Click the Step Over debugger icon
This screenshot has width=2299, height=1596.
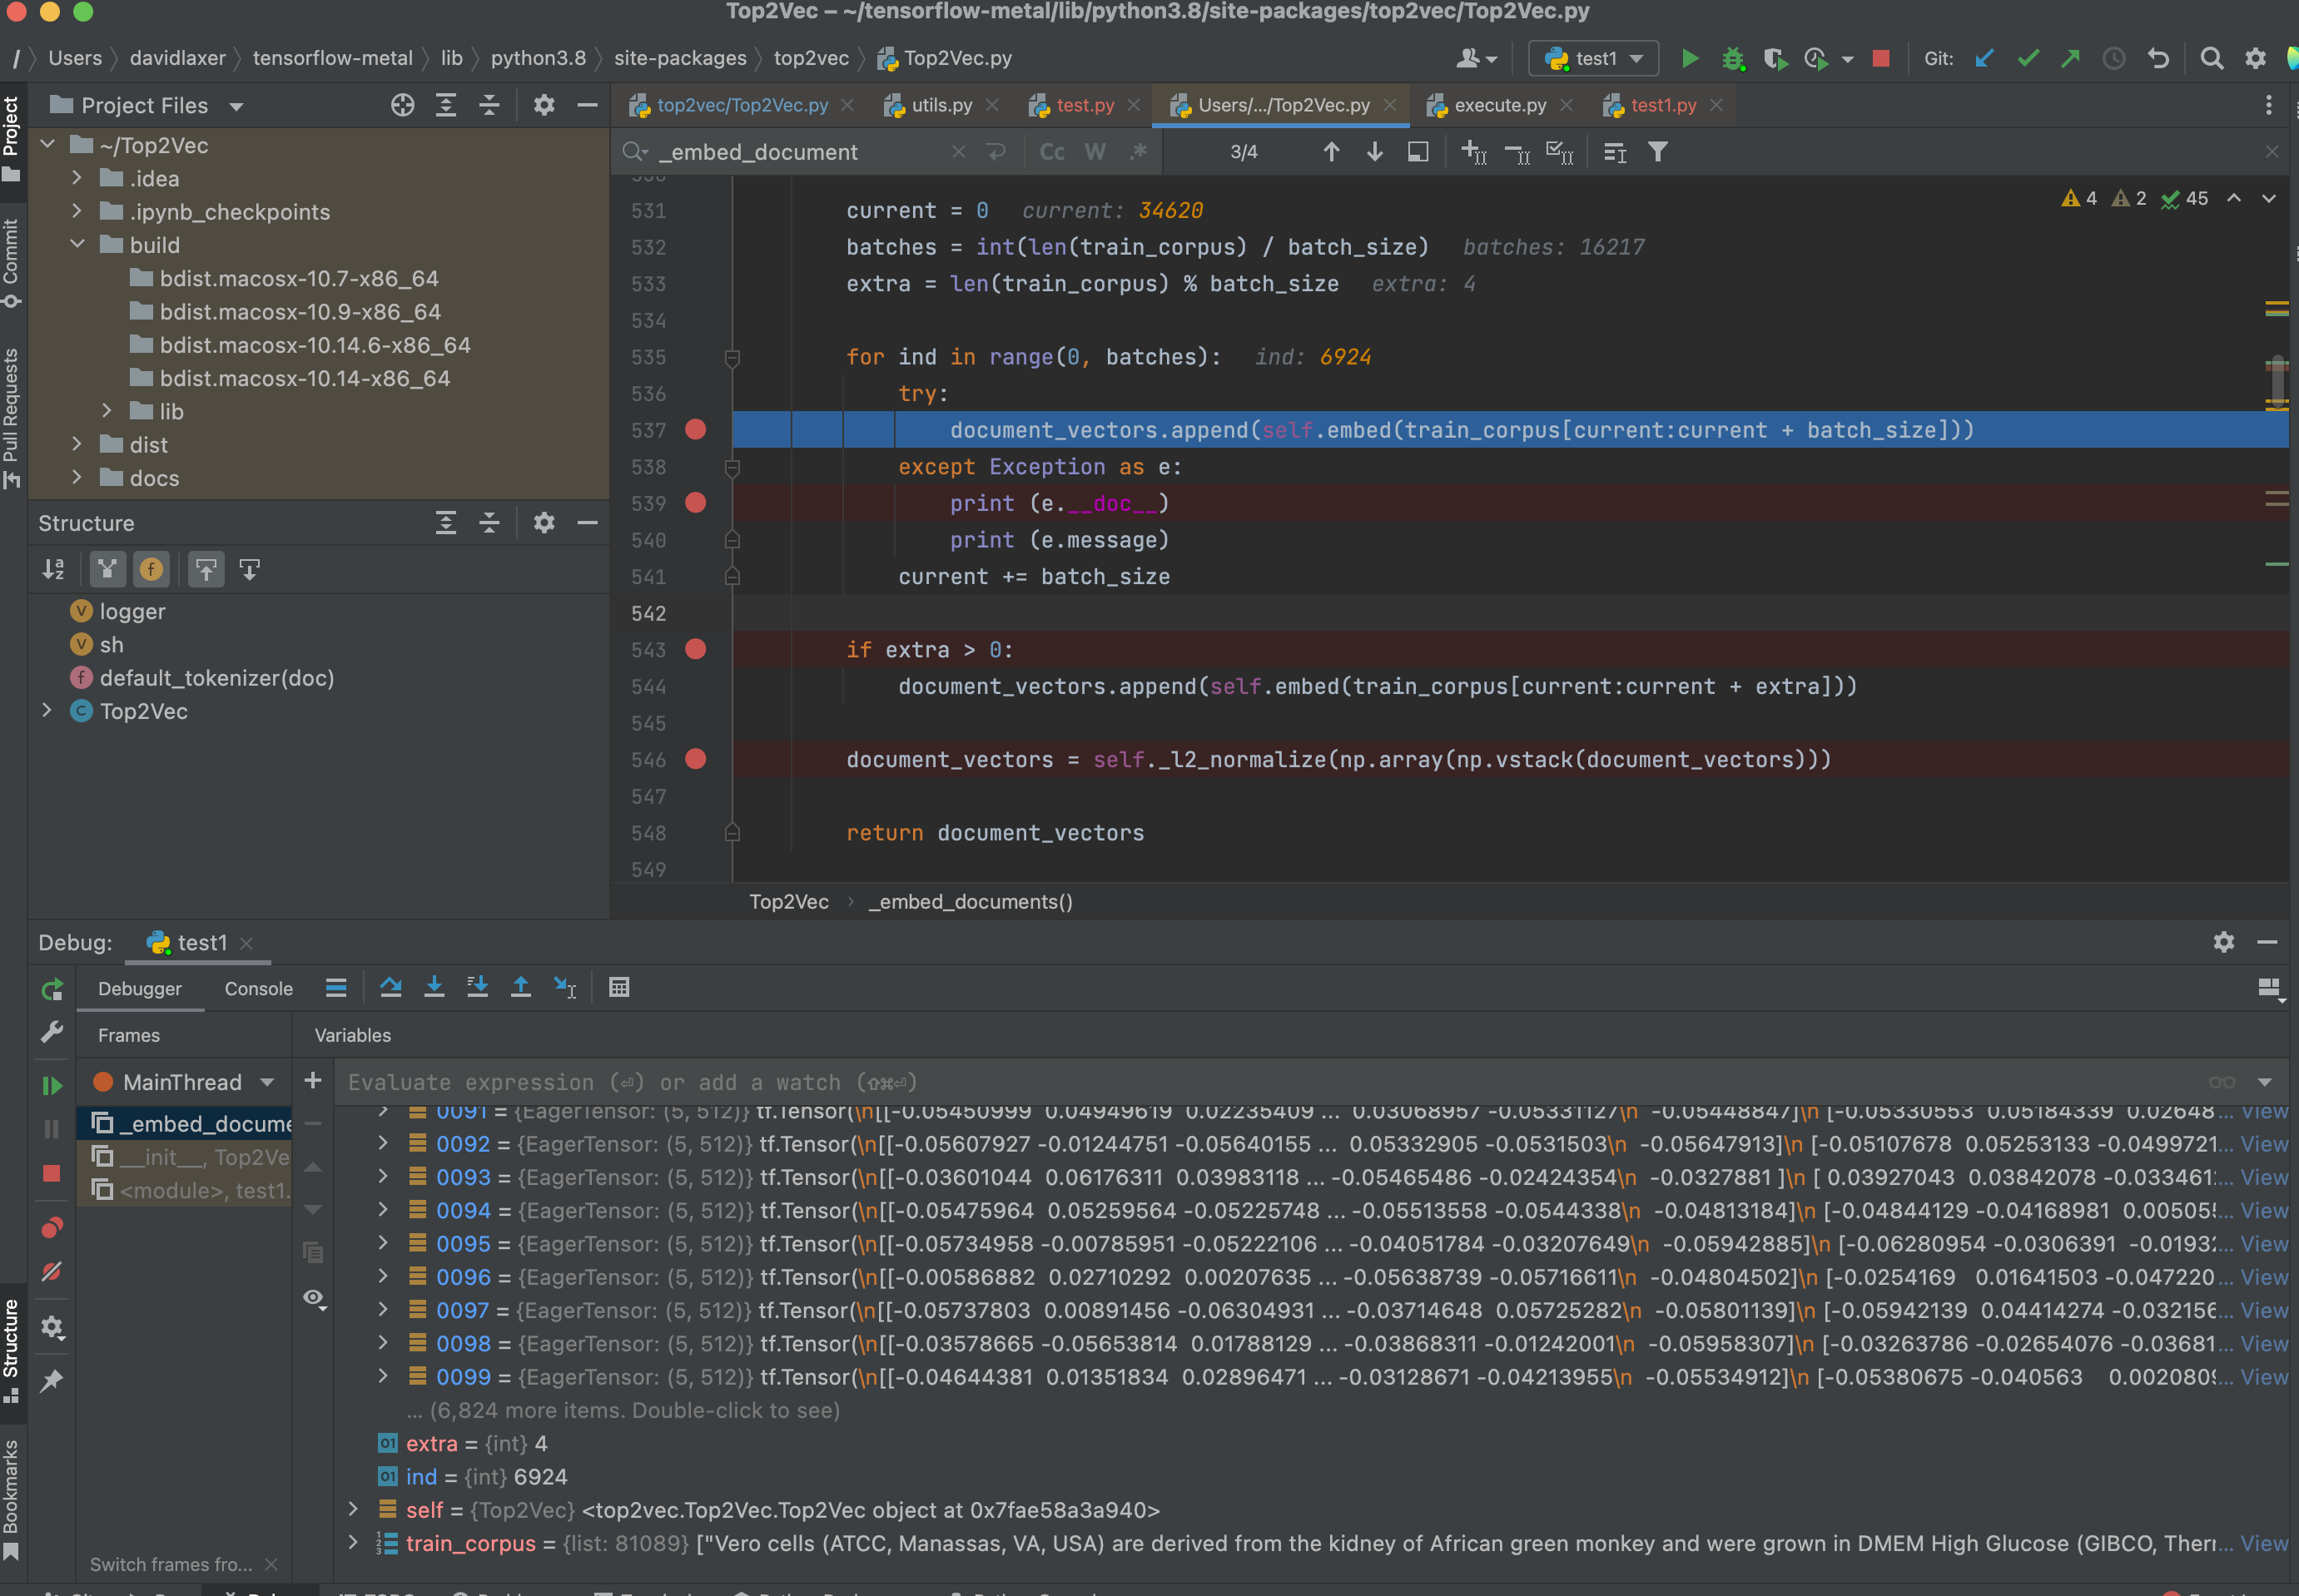390,988
